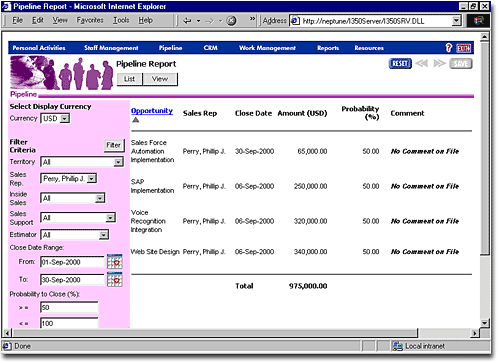Click the blue RESET button icon
The image size is (500, 363).
pos(400,63)
